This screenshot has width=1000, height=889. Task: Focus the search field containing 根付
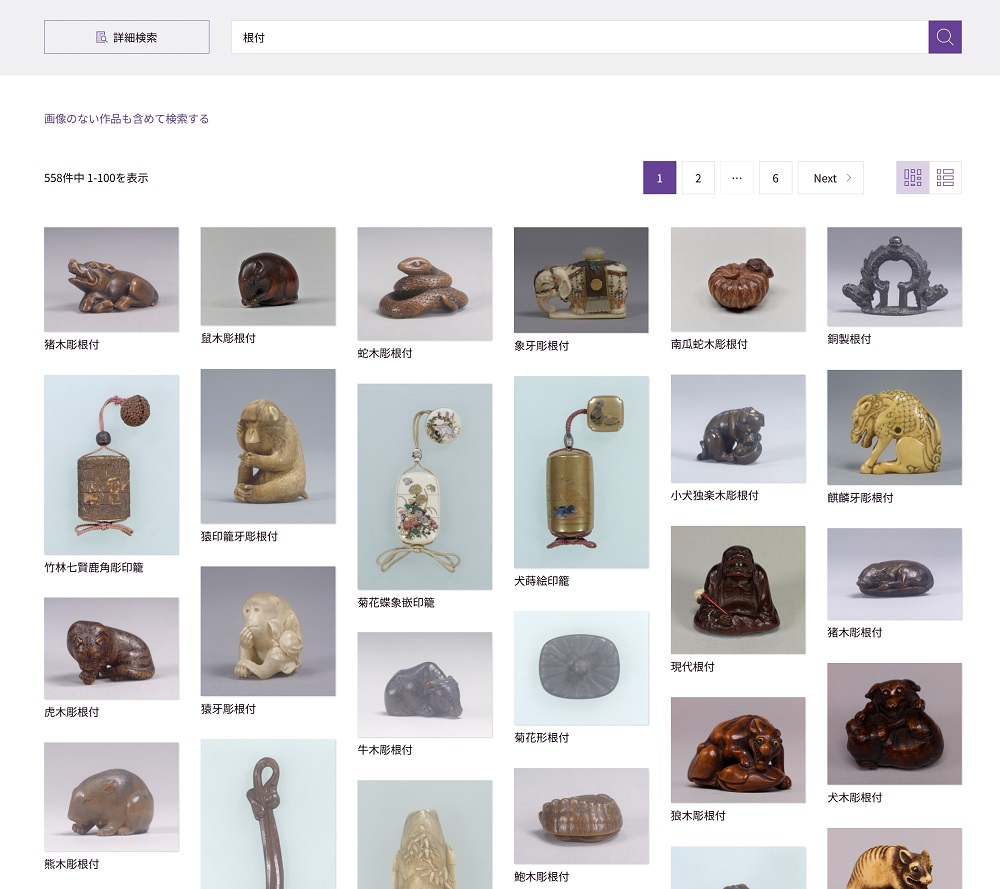(x=579, y=37)
